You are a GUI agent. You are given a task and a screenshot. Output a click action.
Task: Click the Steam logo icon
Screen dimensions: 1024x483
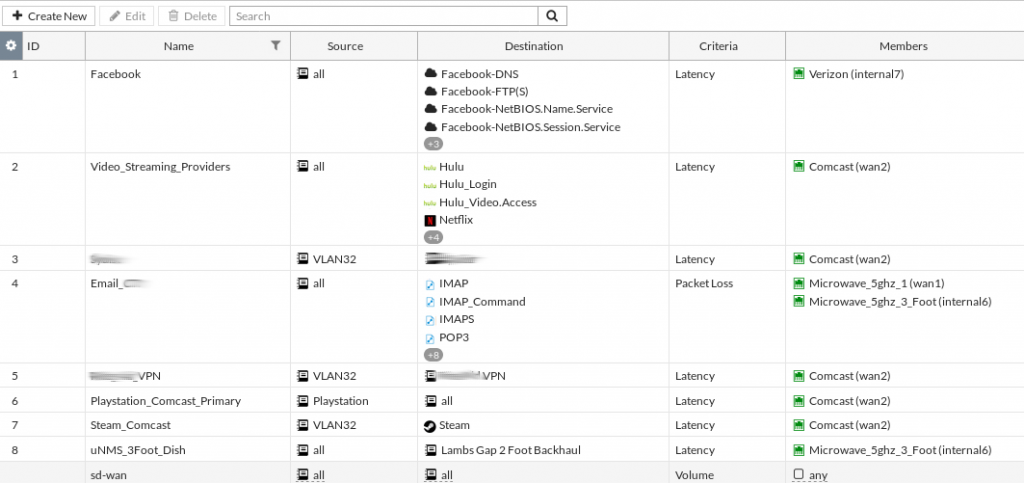coord(430,426)
